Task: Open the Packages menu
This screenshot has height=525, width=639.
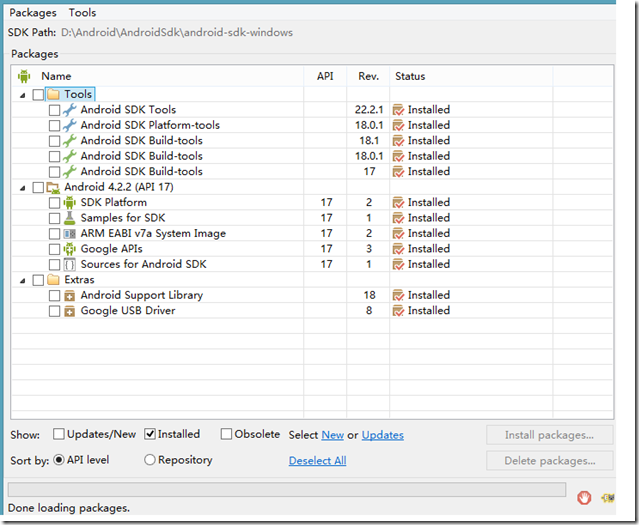Action: pos(33,13)
